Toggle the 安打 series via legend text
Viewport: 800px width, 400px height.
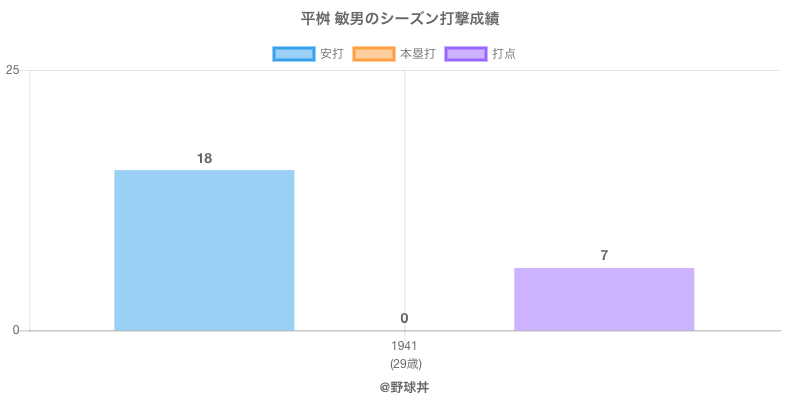[x=331, y=54]
